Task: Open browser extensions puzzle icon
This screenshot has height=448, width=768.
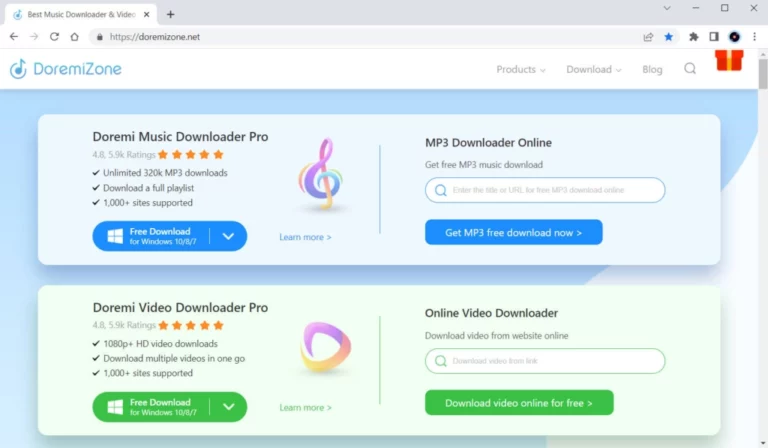Action: 694,37
